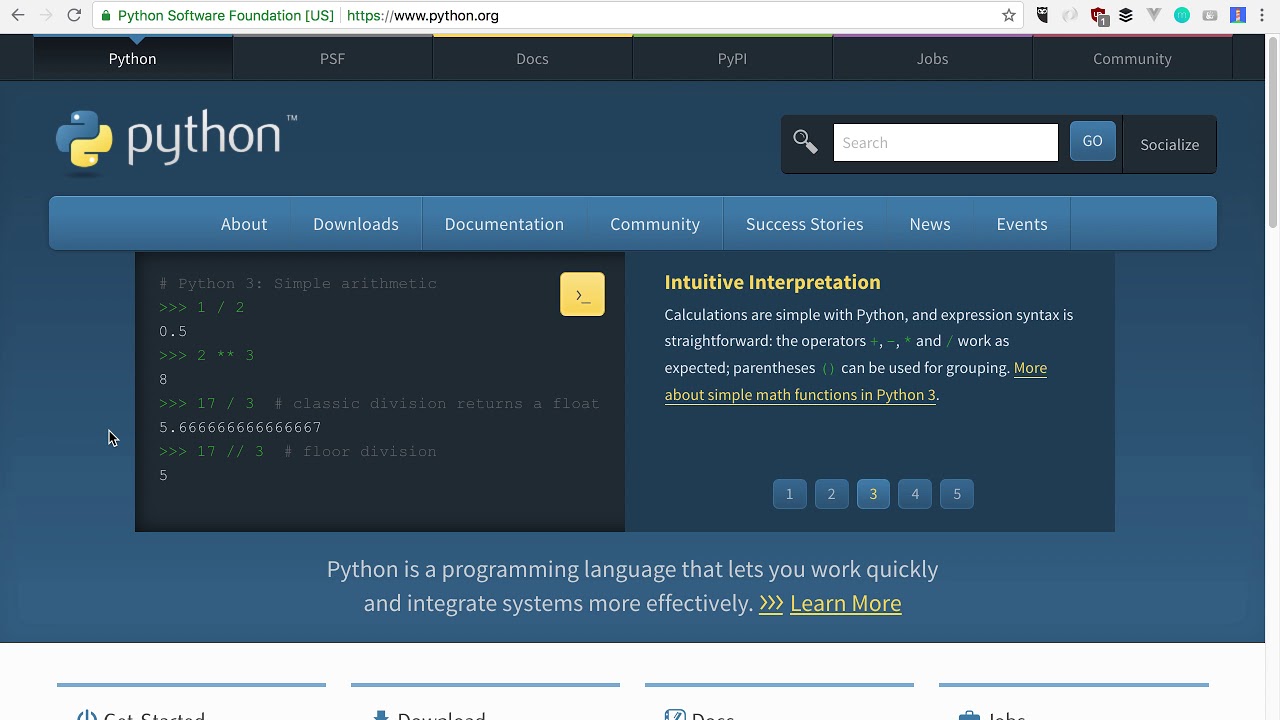Click the browser forward arrow
Image resolution: width=1280 pixels, height=720 pixels.
(46, 15)
